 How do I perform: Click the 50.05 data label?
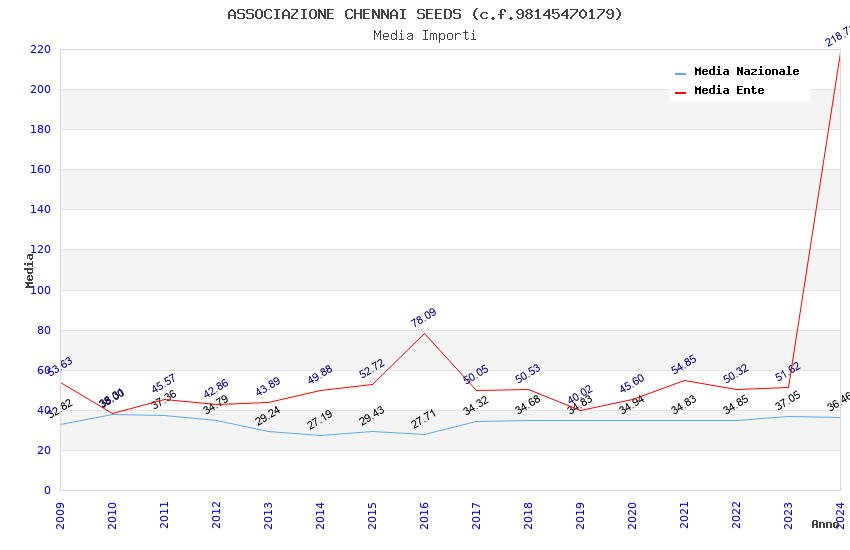coord(476,374)
